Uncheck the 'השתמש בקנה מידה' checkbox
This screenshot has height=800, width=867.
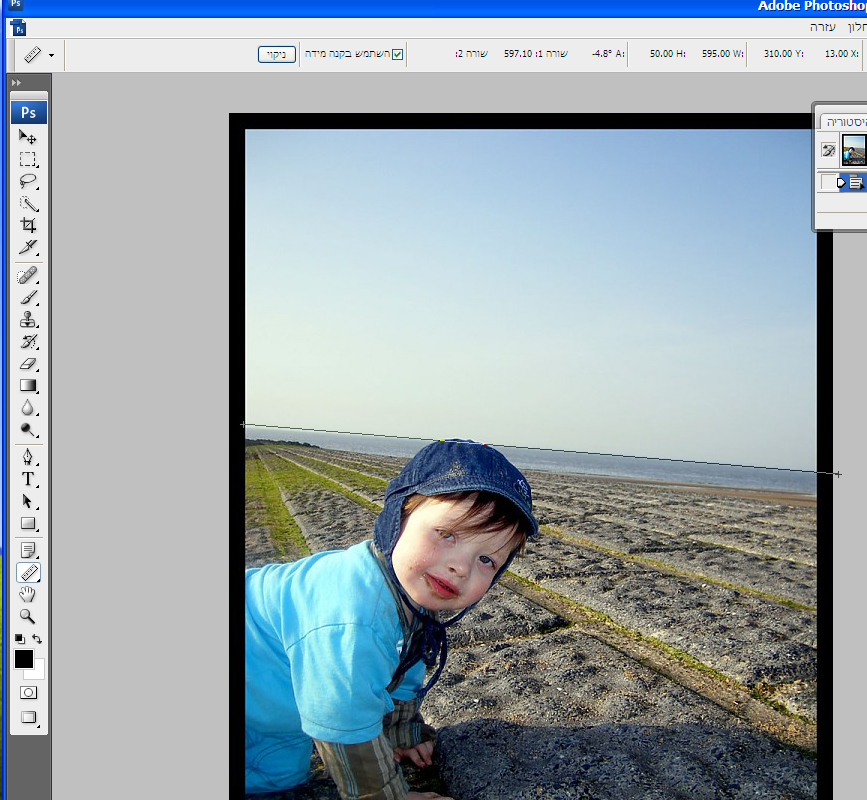[397, 54]
